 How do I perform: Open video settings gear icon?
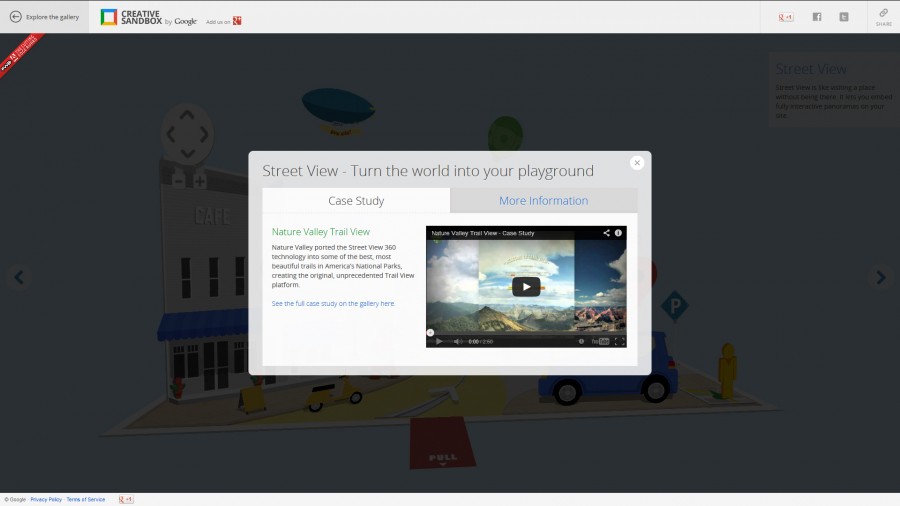click(x=581, y=341)
